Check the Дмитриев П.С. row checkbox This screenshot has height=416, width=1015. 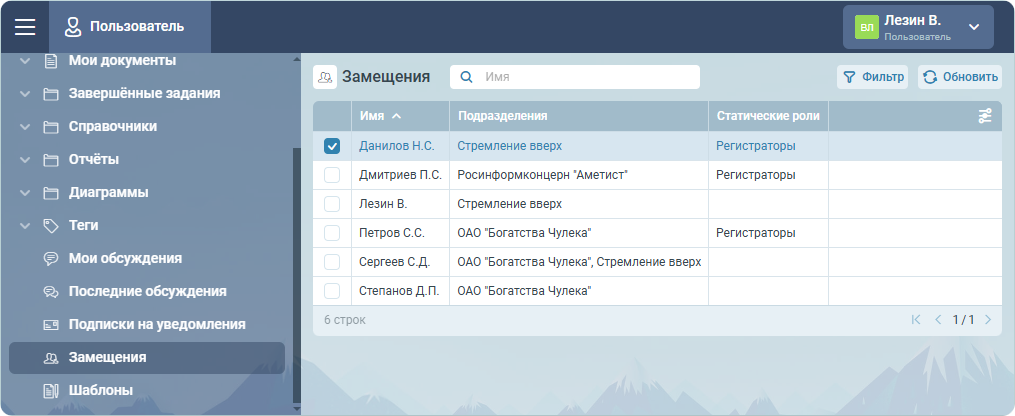pos(332,175)
